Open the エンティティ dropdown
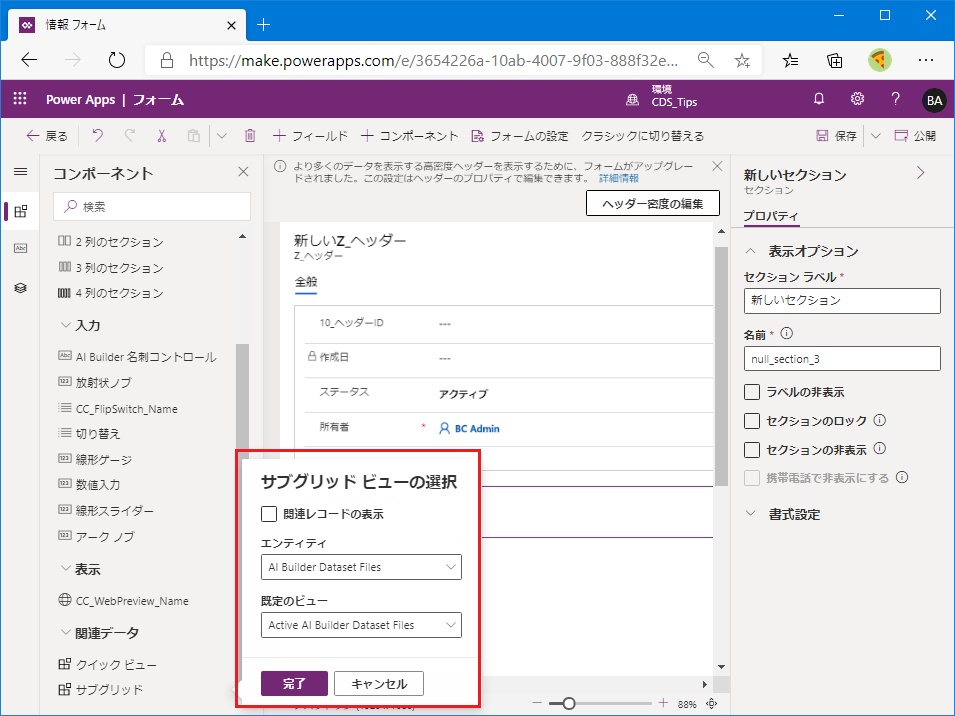 coord(361,567)
